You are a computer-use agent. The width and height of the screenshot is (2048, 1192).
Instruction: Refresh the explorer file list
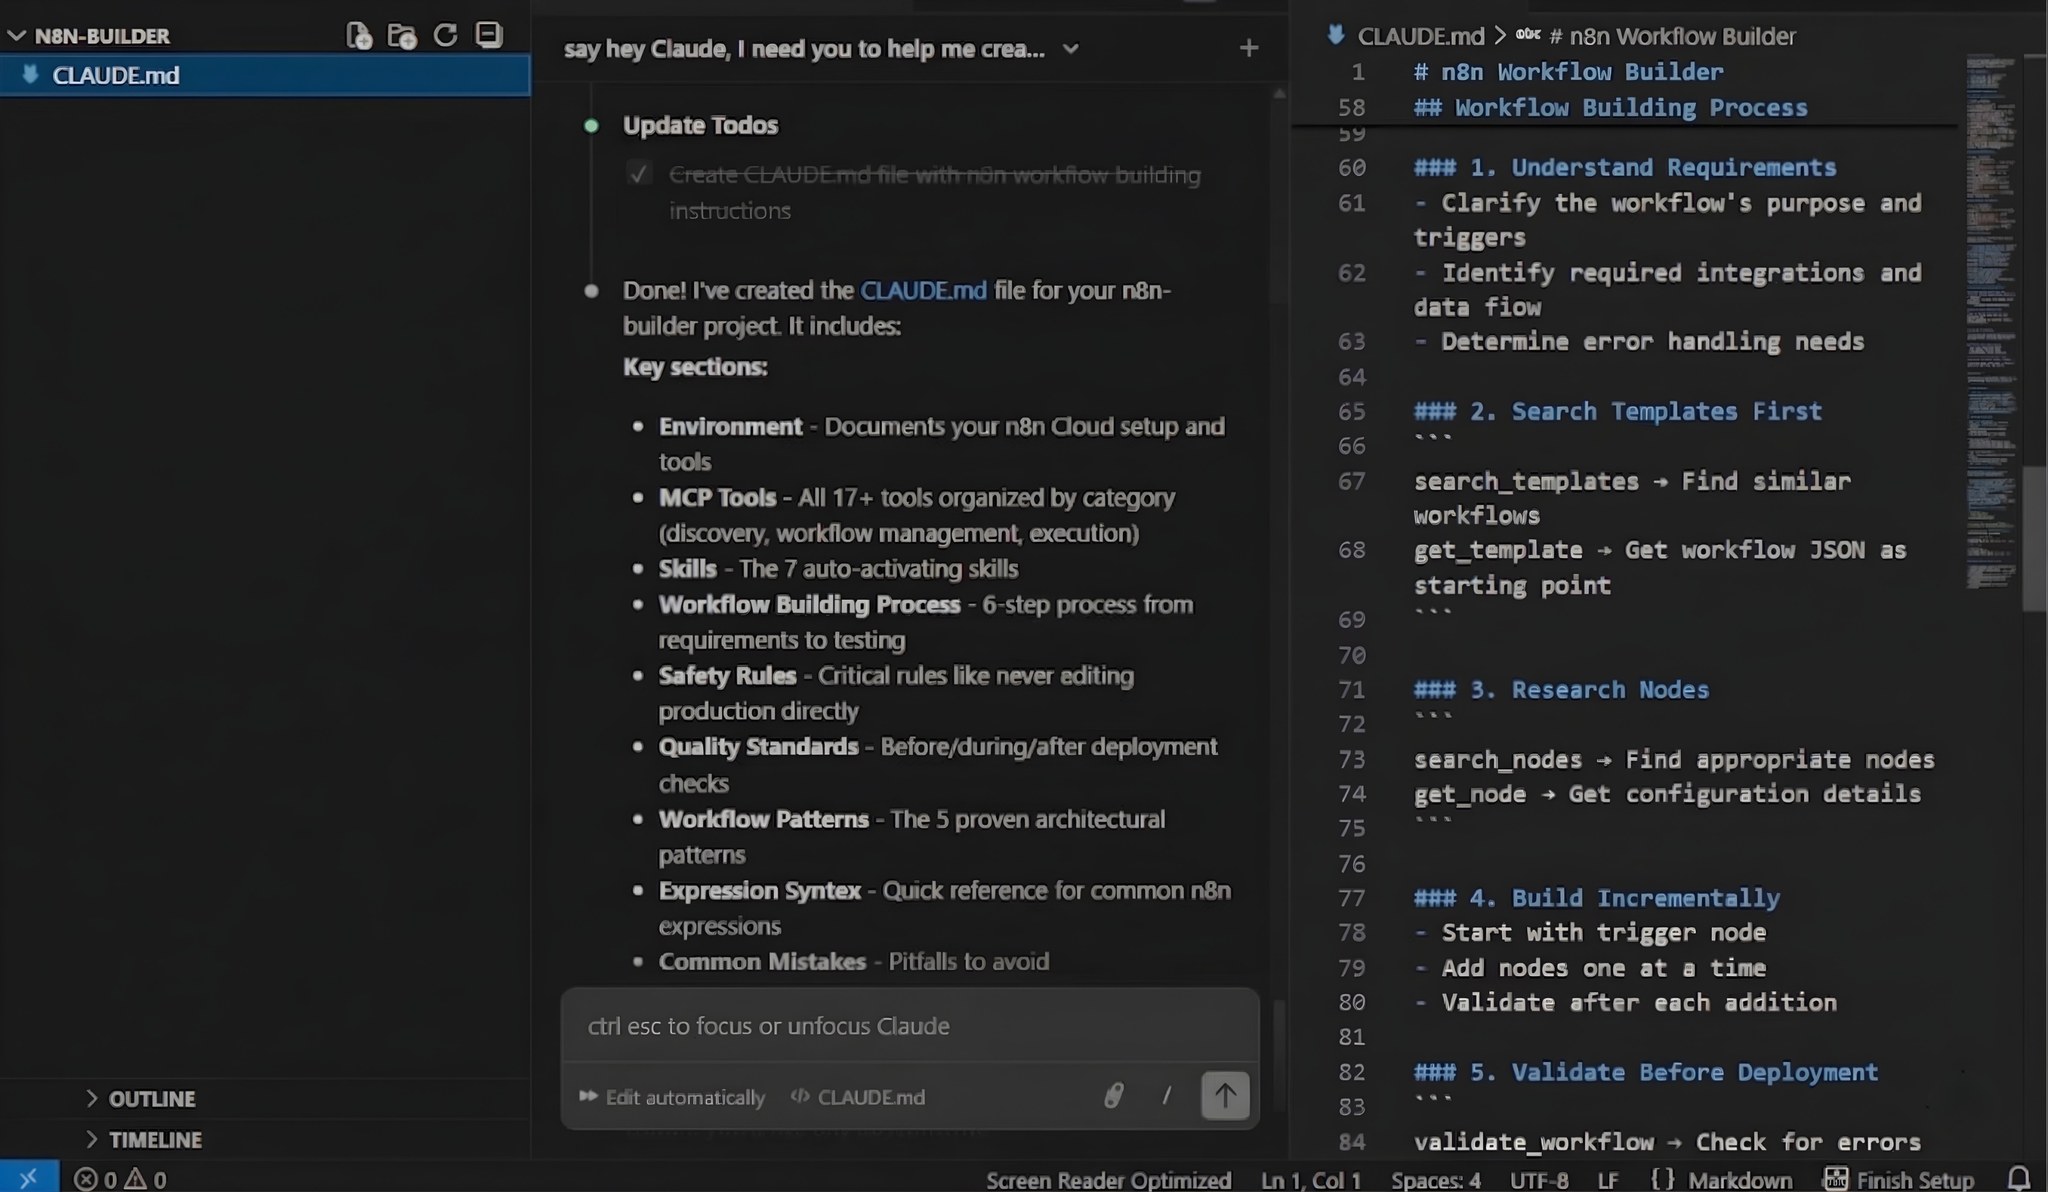click(x=445, y=36)
